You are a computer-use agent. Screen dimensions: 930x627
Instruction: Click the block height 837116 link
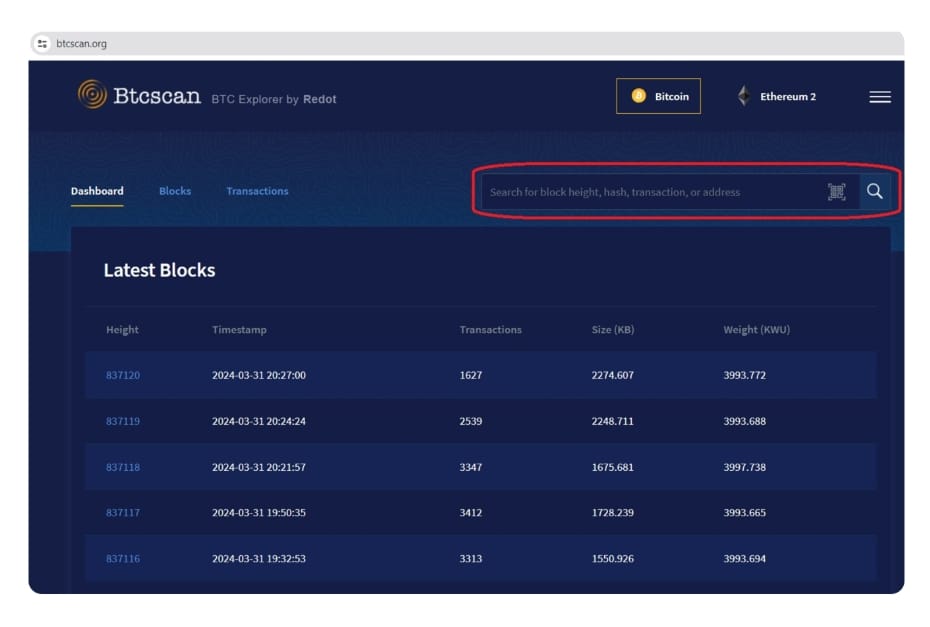point(121,559)
